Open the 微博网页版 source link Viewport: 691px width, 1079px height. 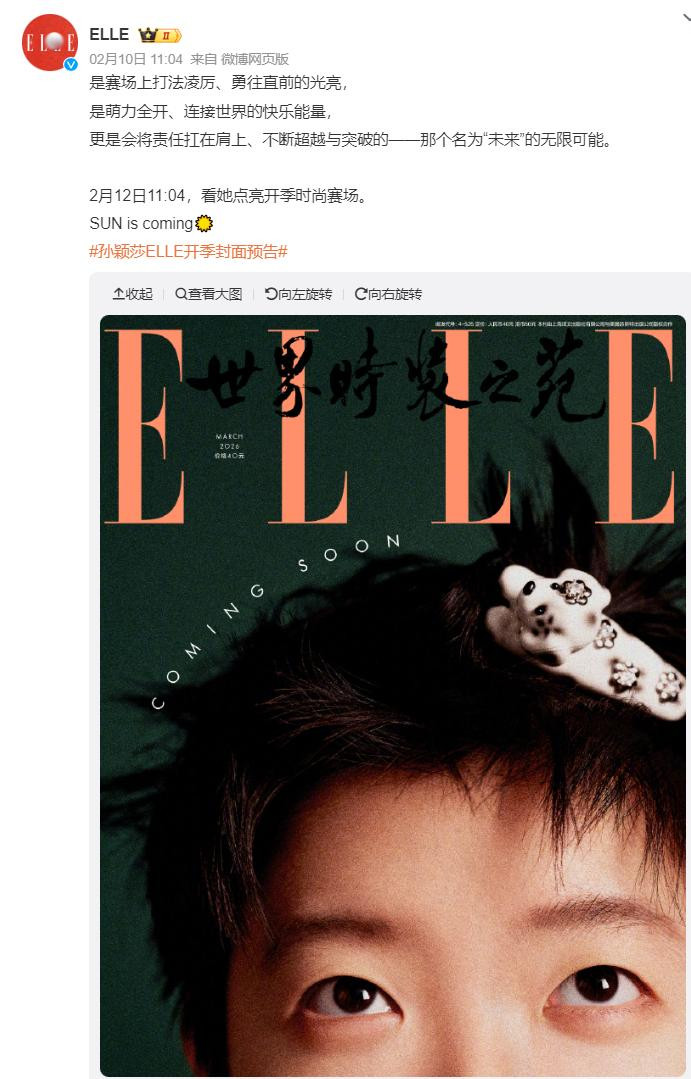255,59
